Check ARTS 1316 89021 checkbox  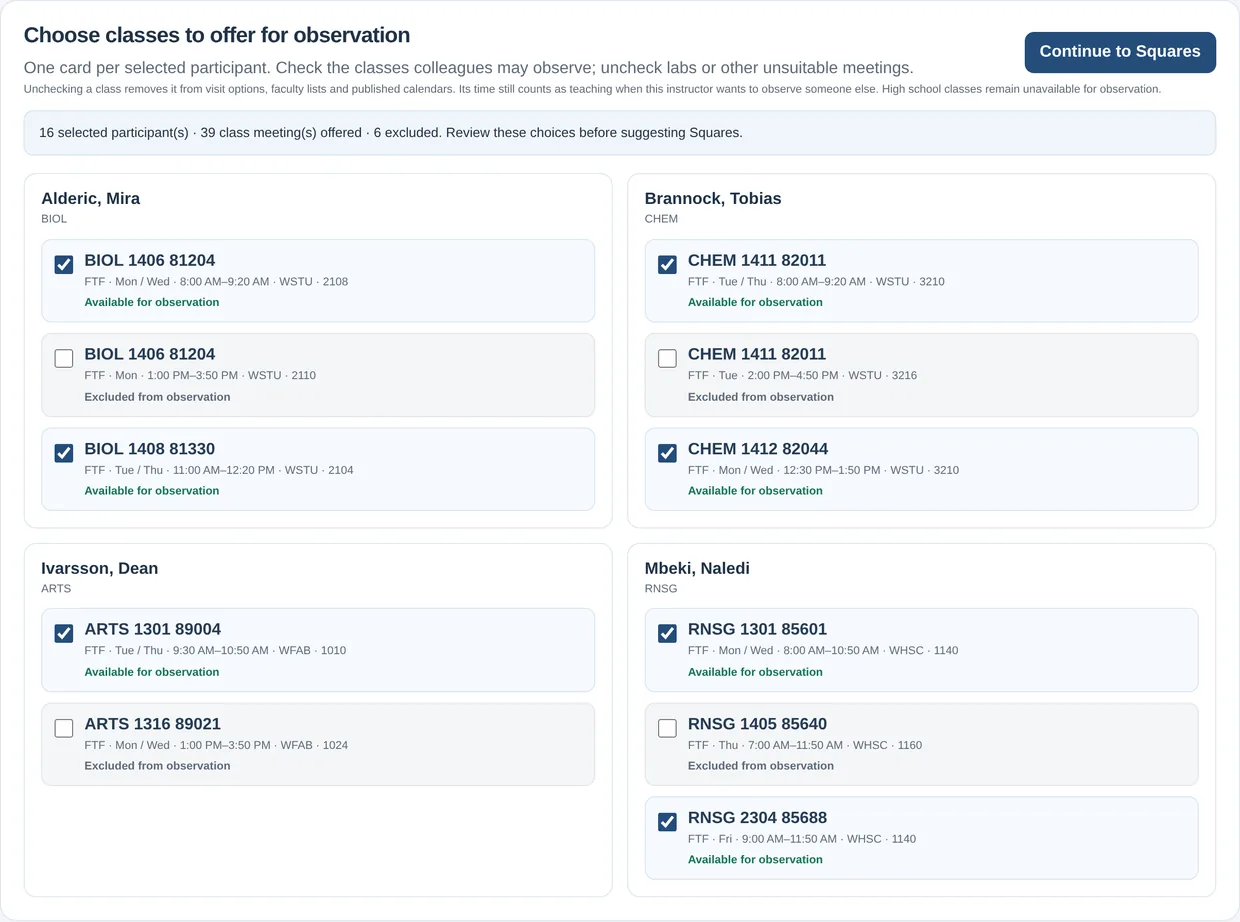coord(64,728)
